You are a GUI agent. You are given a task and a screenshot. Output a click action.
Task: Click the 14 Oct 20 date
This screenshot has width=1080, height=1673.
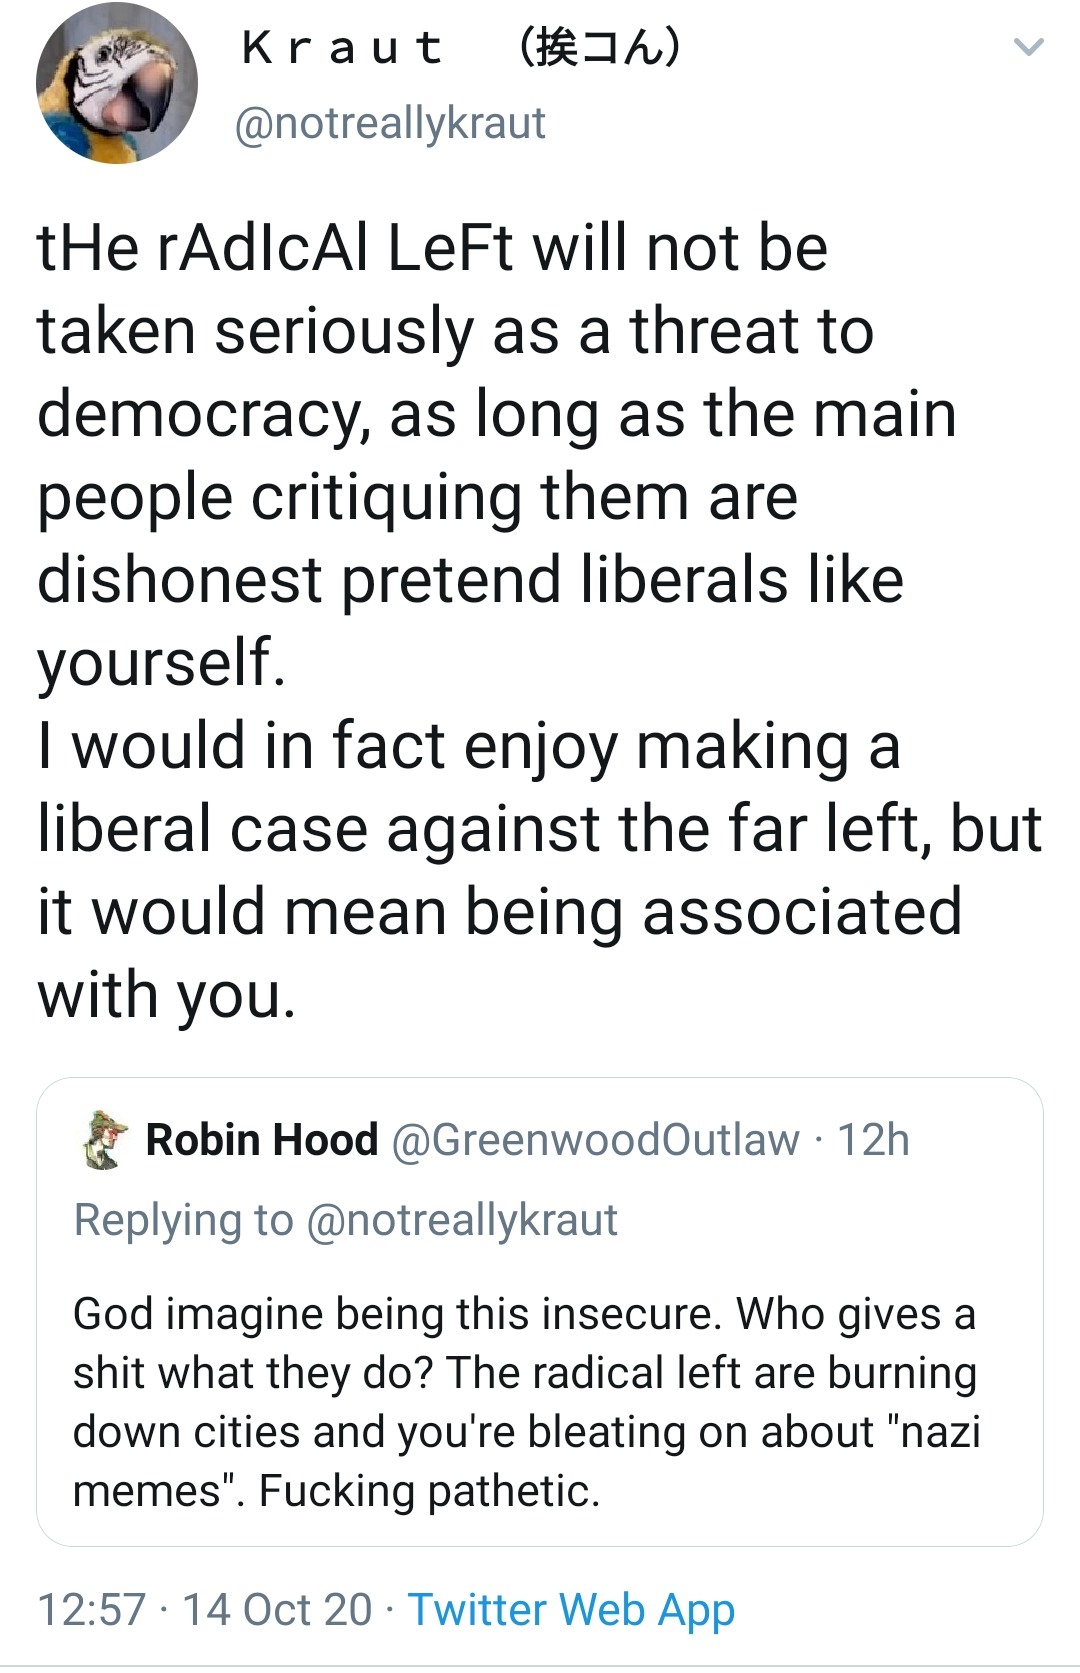click(x=277, y=1610)
